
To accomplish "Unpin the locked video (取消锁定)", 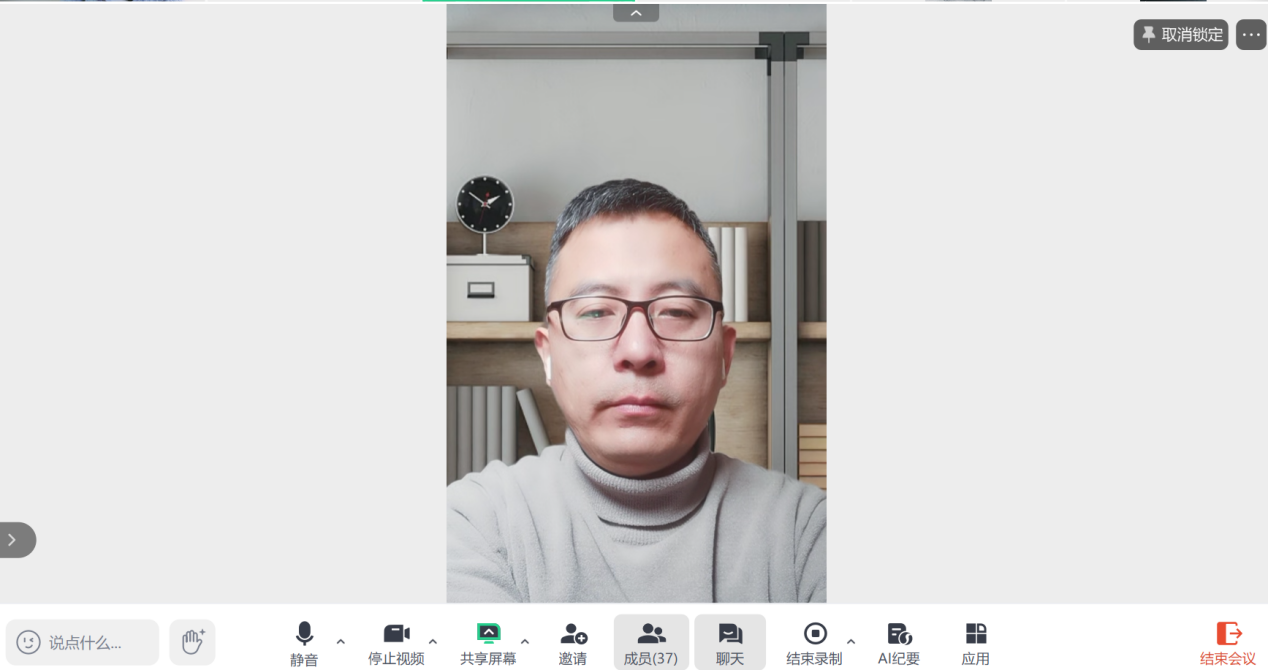I will (x=1180, y=34).
